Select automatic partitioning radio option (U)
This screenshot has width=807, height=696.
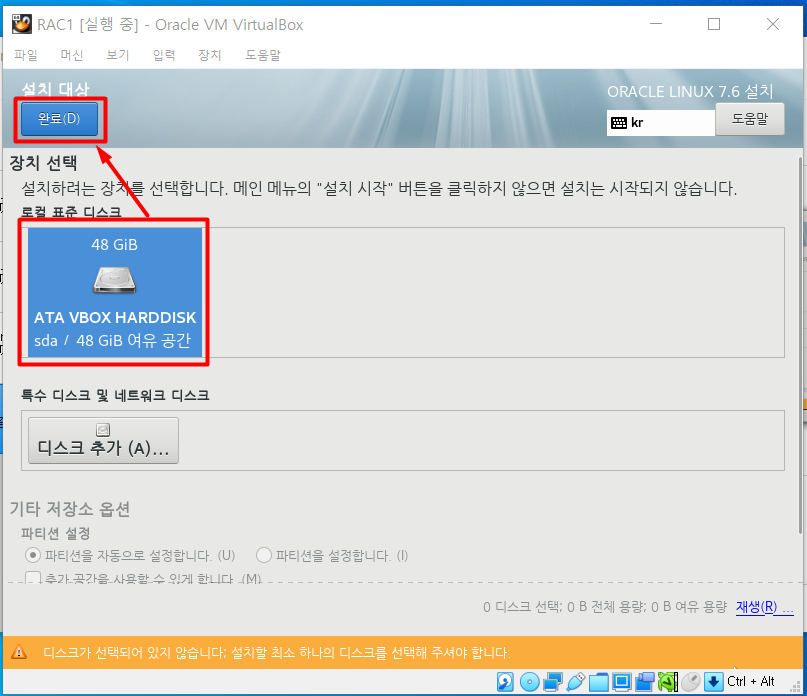pyautogui.click(x=130, y=555)
